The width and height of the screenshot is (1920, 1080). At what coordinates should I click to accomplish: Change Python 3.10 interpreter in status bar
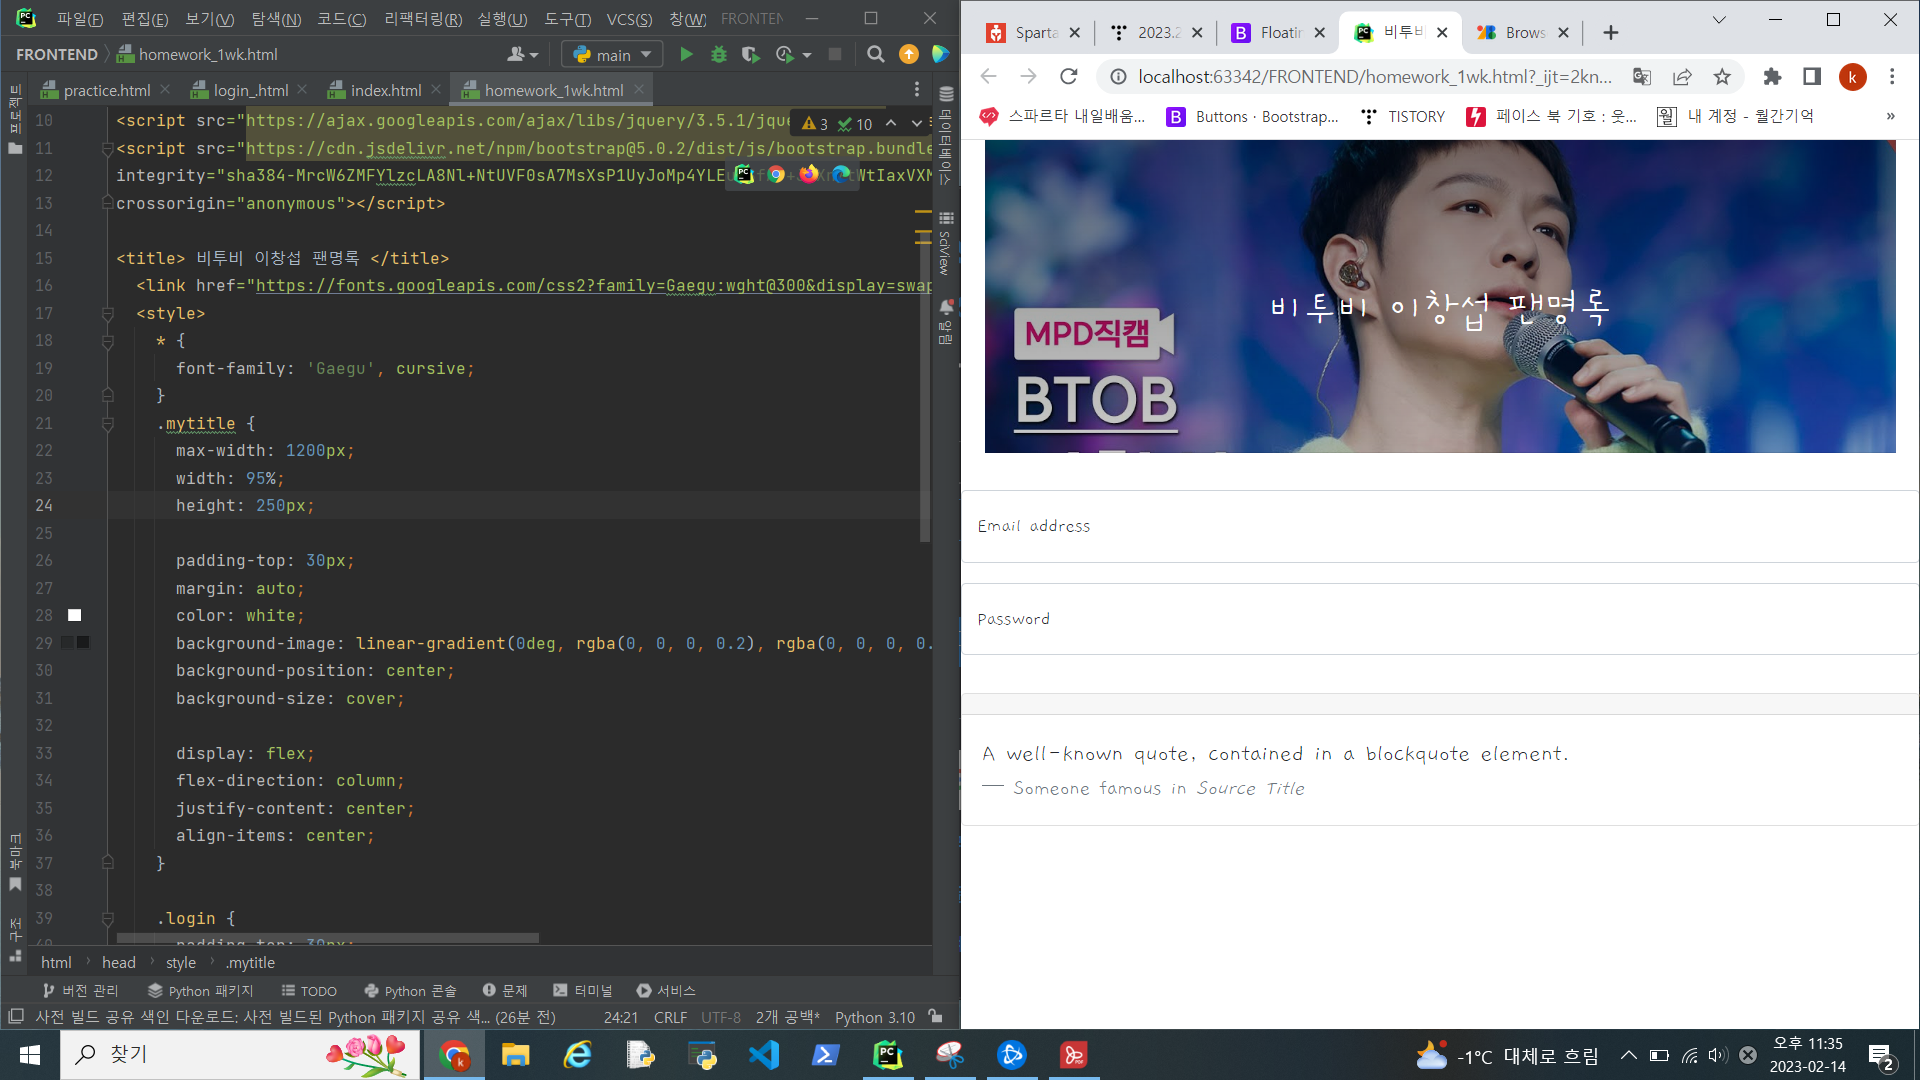click(875, 1016)
